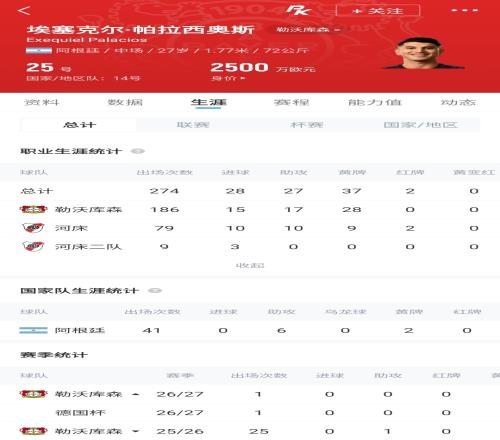Click the 河床二队 club logo
Image resolution: width=500 pixels, height=440 pixels.
[x=33, y=247]
